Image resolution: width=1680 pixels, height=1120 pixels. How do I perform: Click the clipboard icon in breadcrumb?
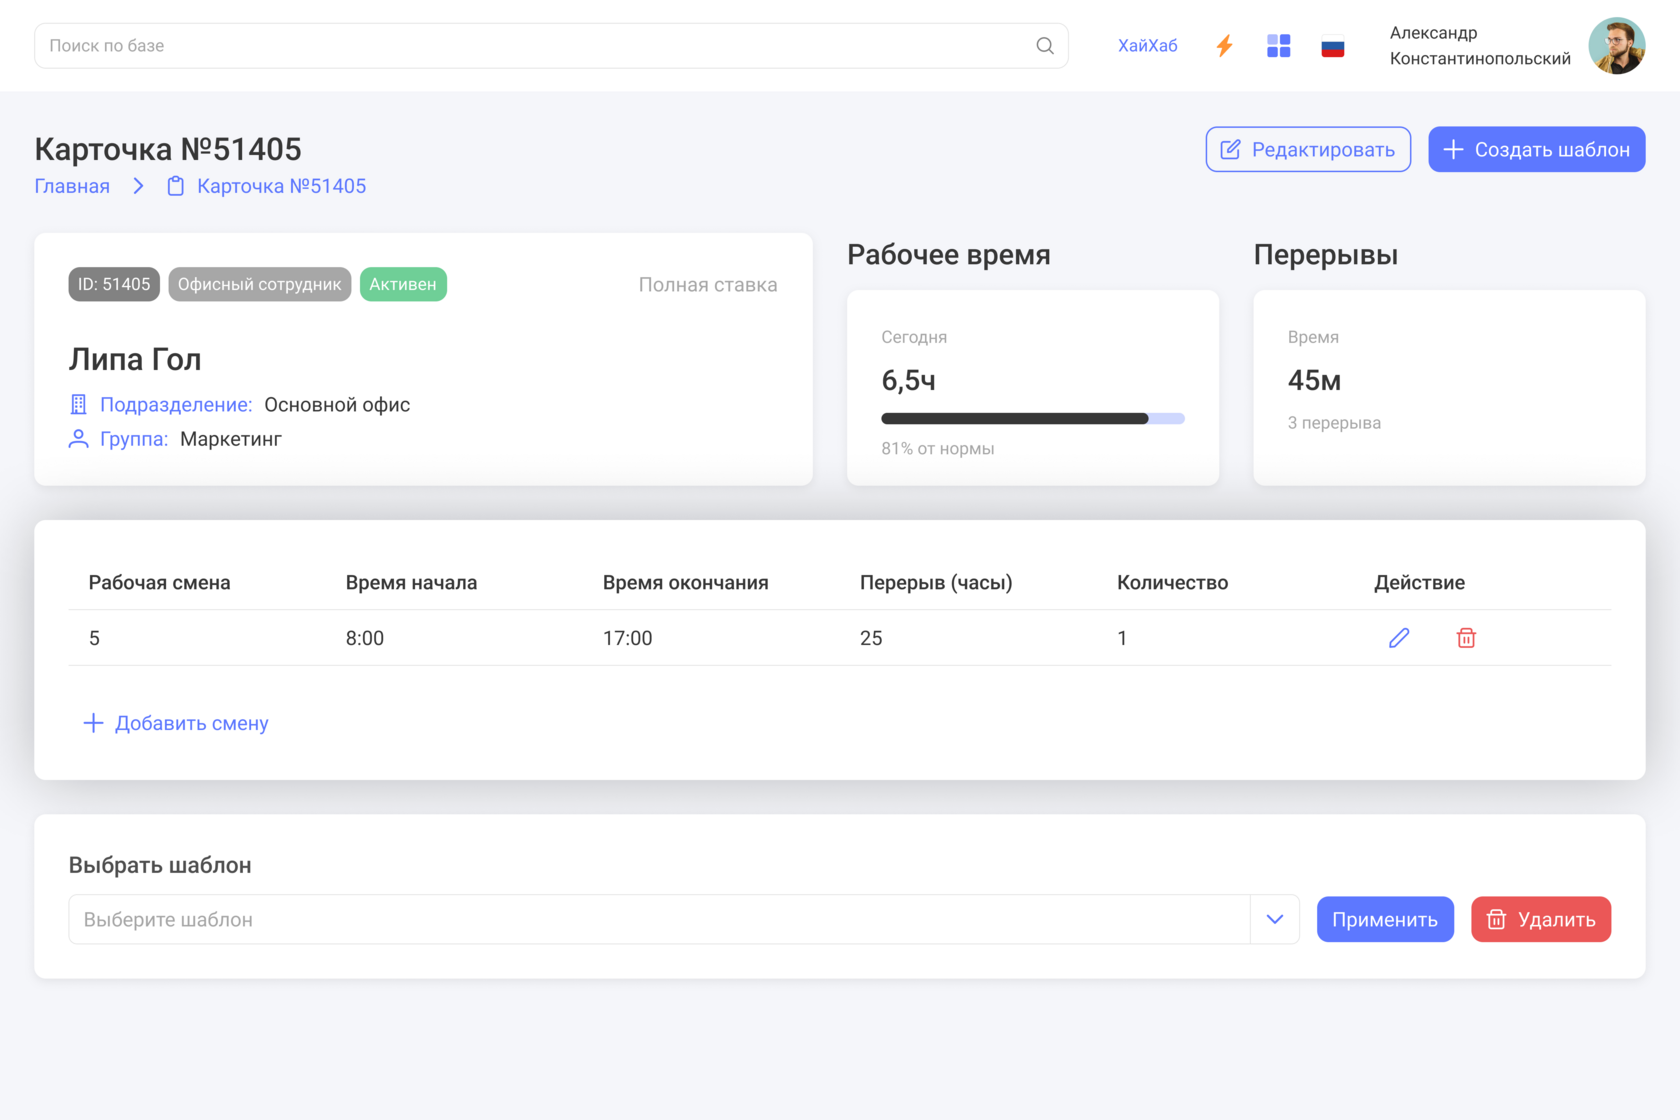coord(175,186)
